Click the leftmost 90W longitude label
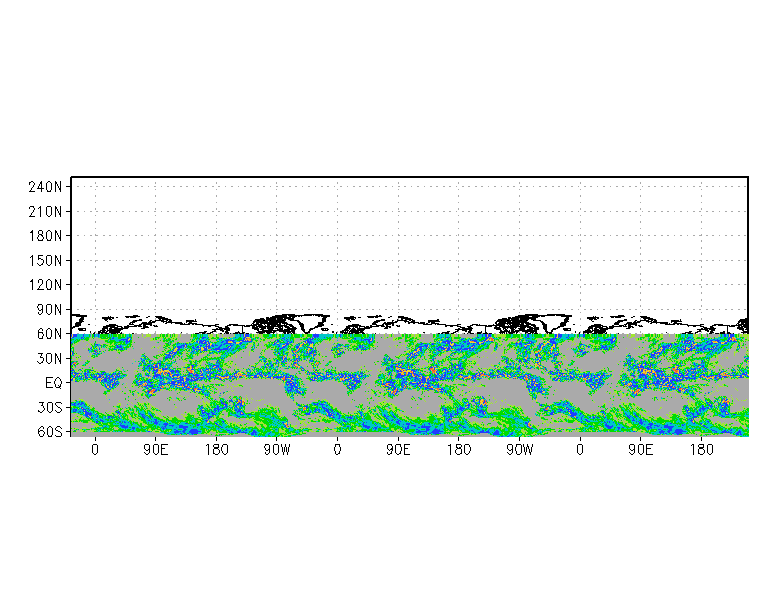Image resolution: width=784 pixels, height=612 pixels. pos(277,450)
